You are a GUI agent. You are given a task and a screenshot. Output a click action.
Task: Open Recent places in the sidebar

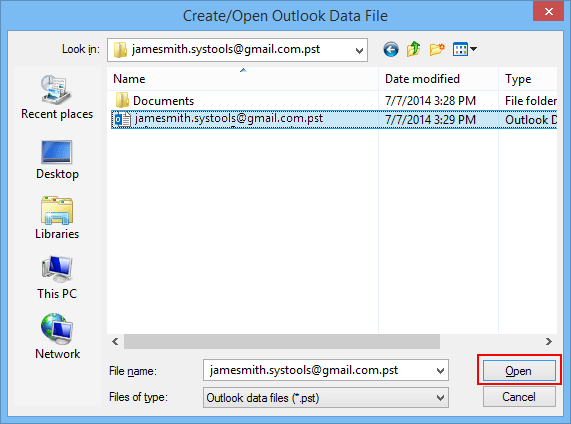57,97
